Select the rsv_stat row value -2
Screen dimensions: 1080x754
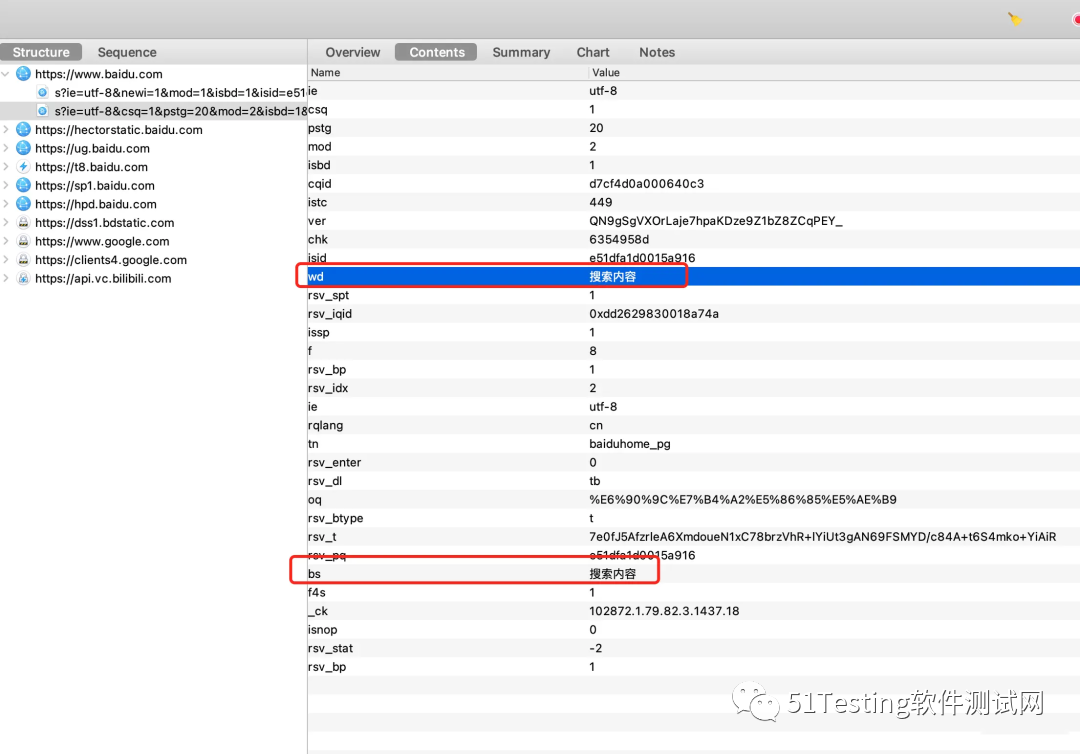pyautogui.click(x=596, y=649)
